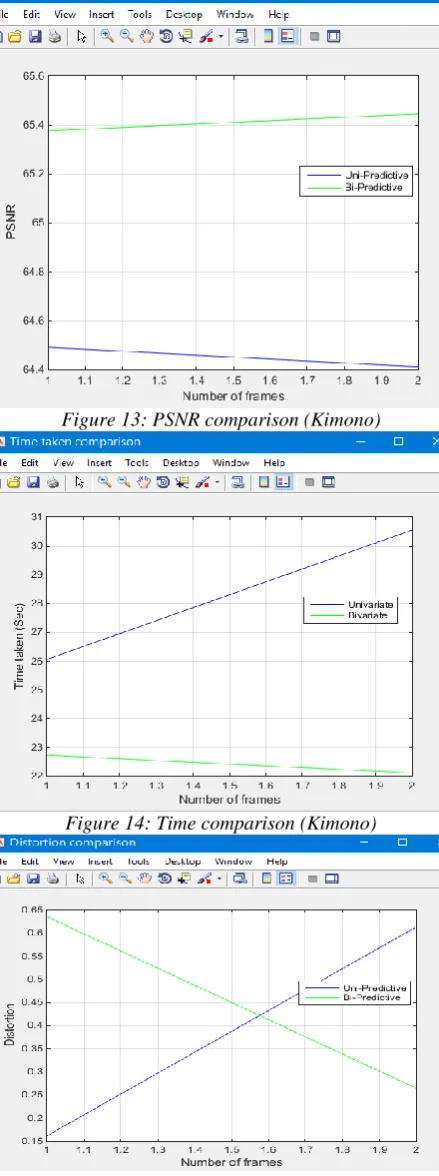
Task: Open Edit menu in PSNR figure window
Action: point(31,14)
